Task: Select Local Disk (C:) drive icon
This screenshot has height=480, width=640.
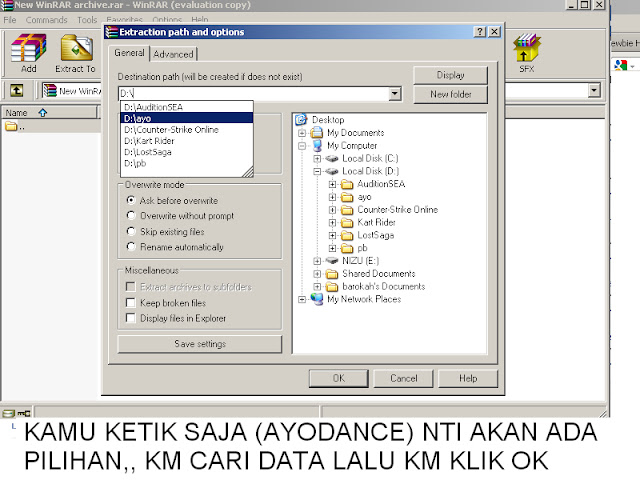Action: [332, 158]
